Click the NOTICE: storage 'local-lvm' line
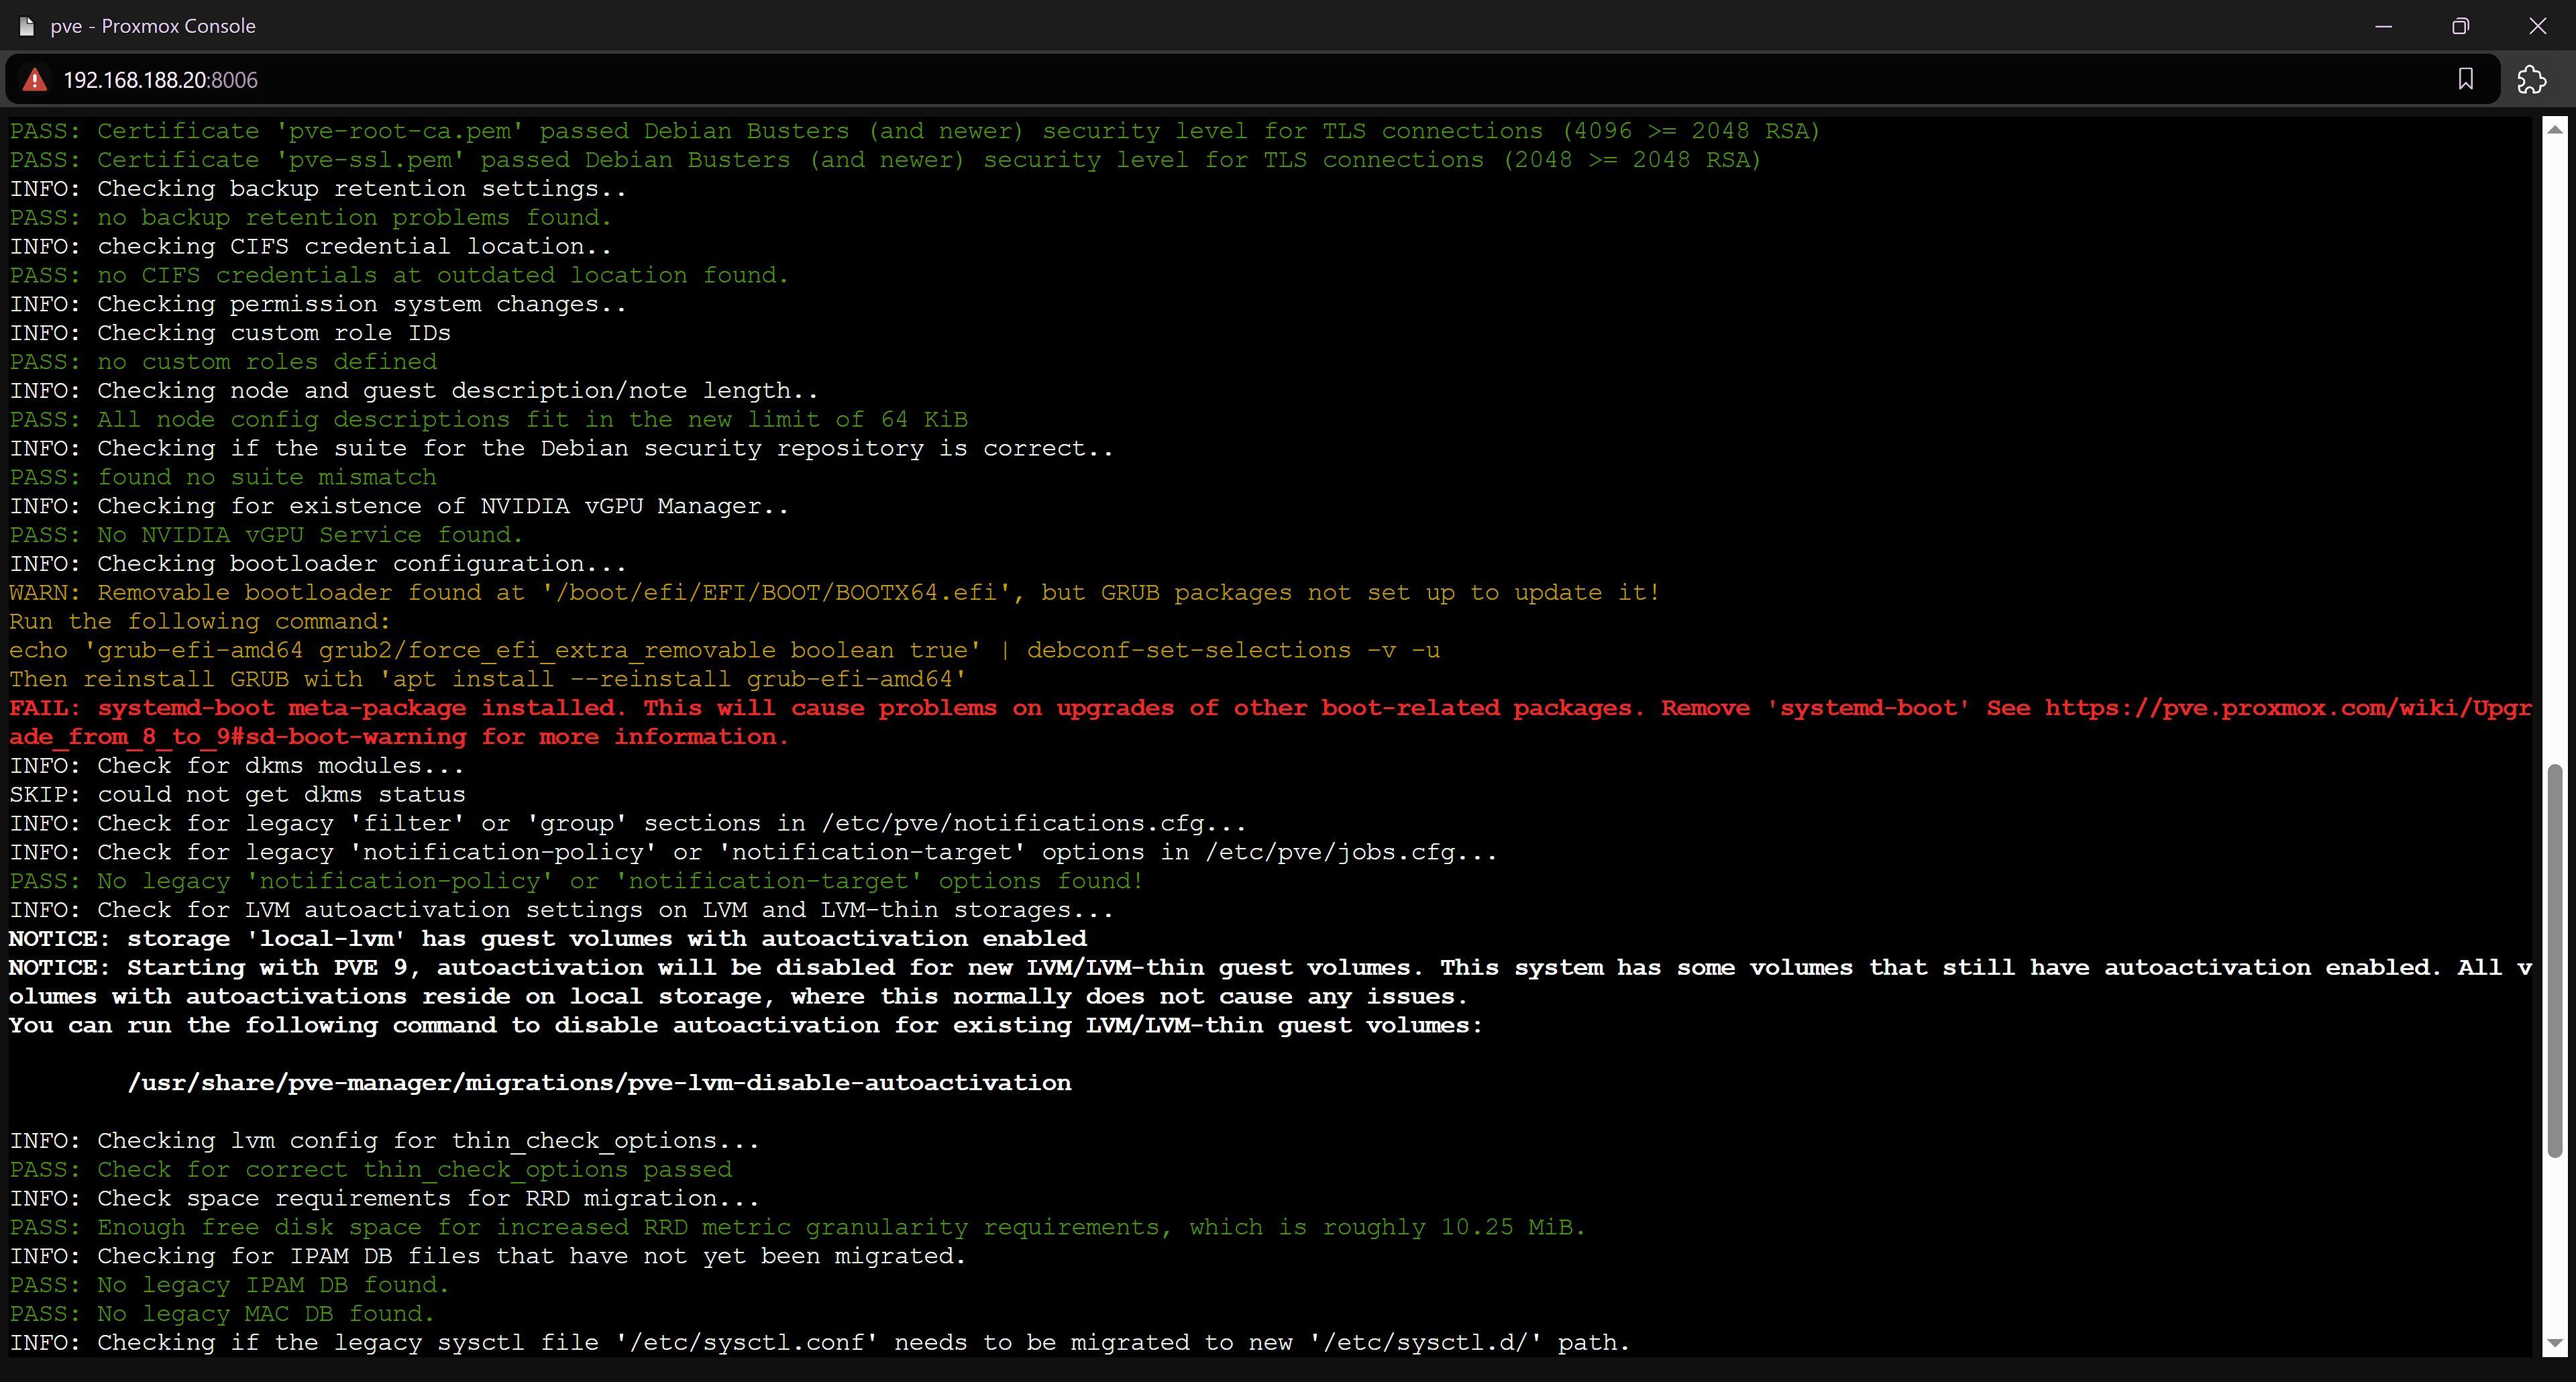This screenshot has height=1382, width=2576. tap(548, 938)
